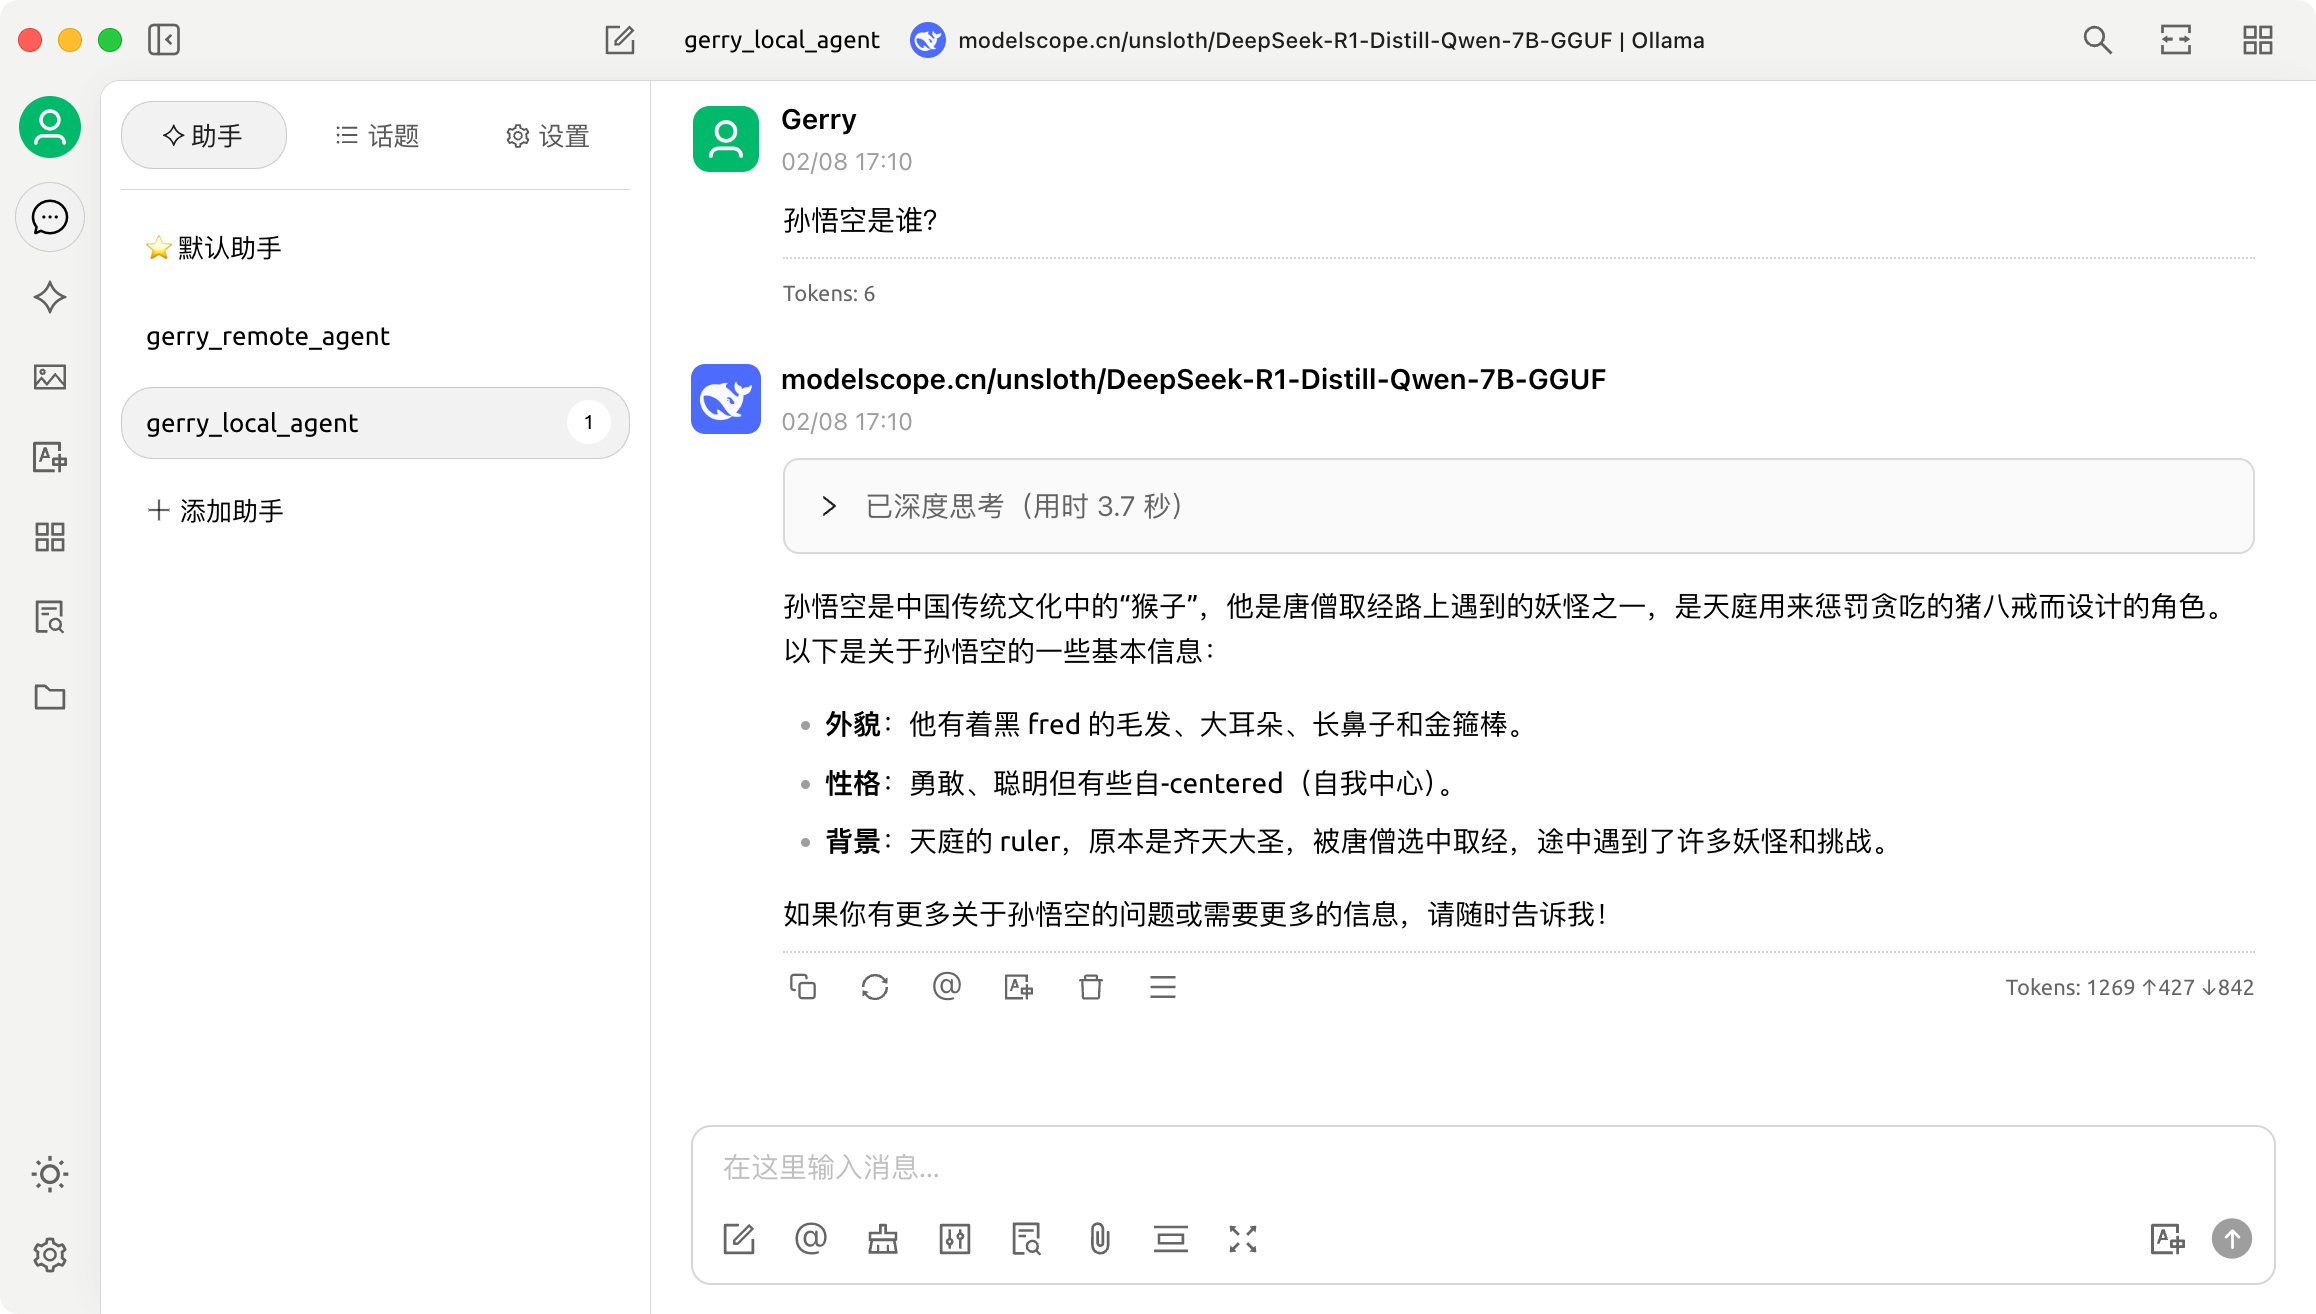
Task: Copy the assistant's reply
Action: point(803,987)
